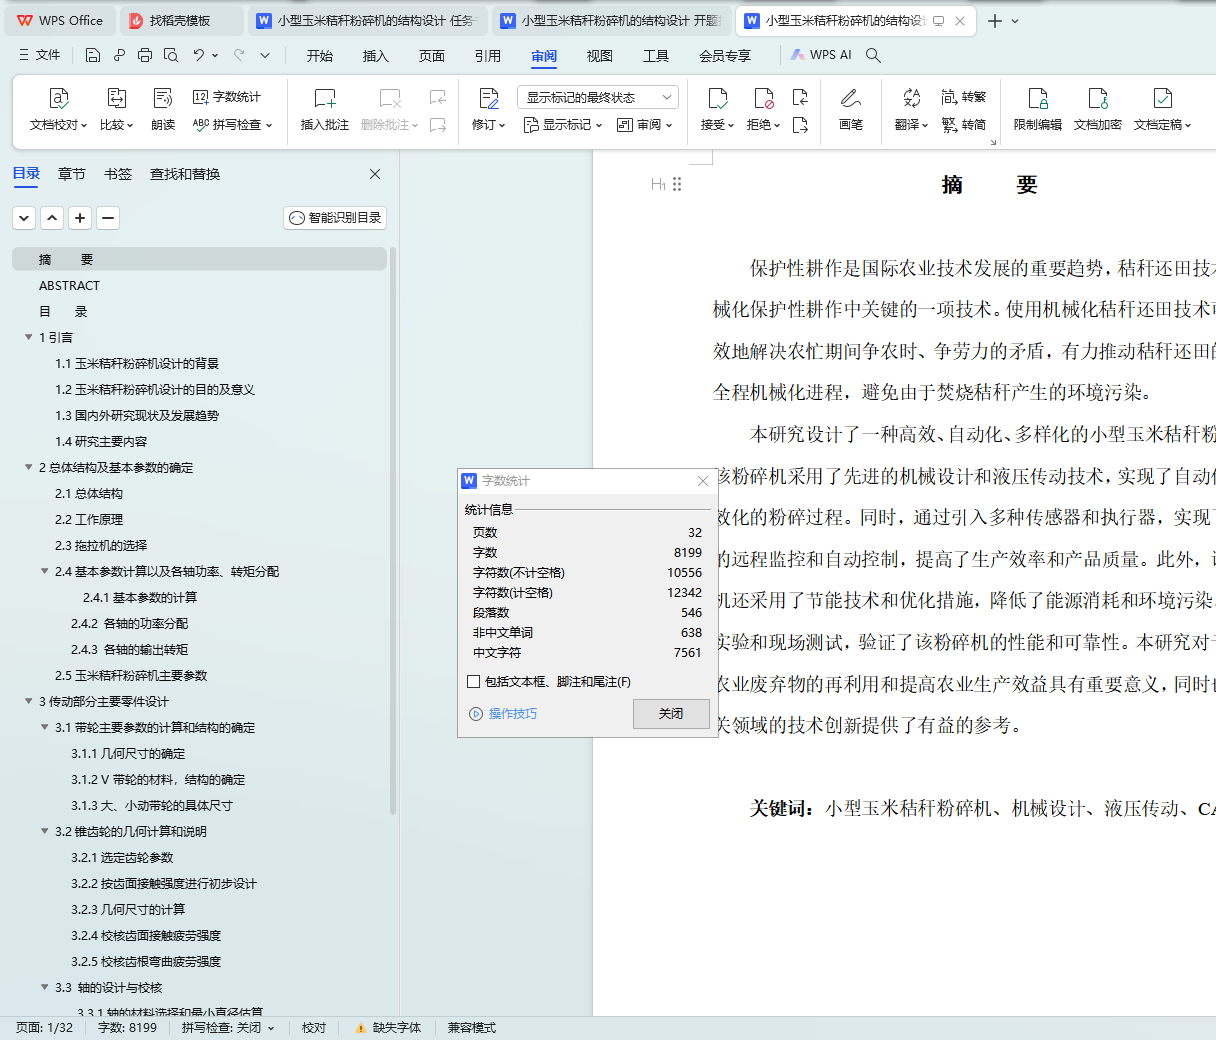Viewport: 1216px width, 1040px height.
Task: Open 字数统计 word count in ribbon
Action: pyautogui.click(x=227, y=97)
